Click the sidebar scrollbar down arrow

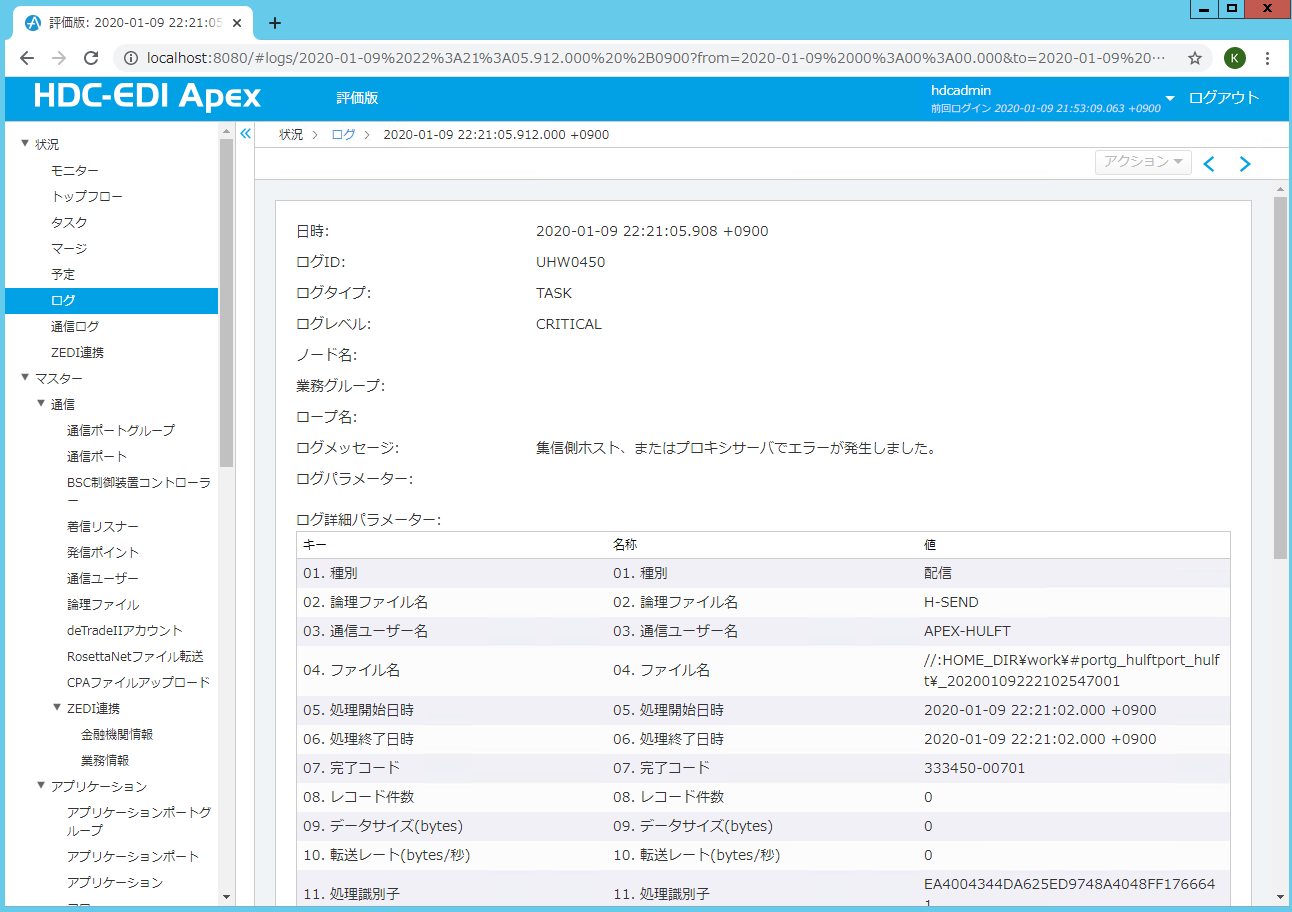[x=226, y=897]
